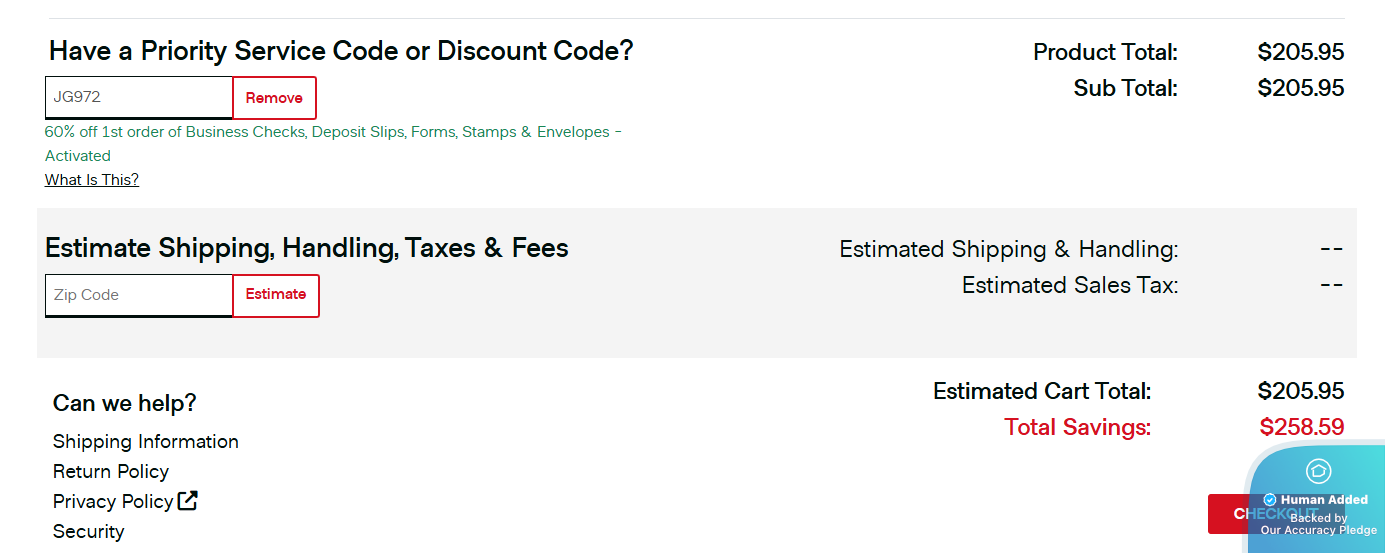The width and height of the screenshot is (1385, 553).
Task: Go to the Return Policy page
Action: (x=111, y=472)
